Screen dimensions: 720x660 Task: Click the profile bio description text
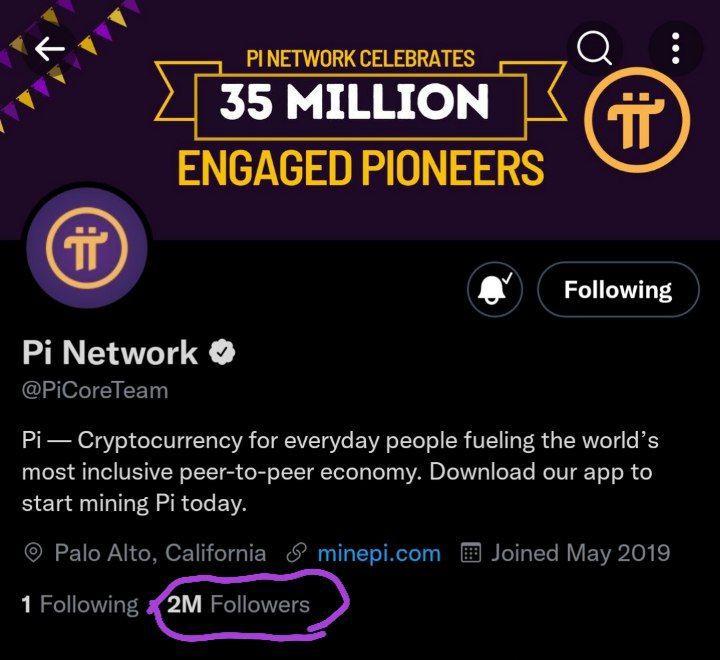click(340, 472)
